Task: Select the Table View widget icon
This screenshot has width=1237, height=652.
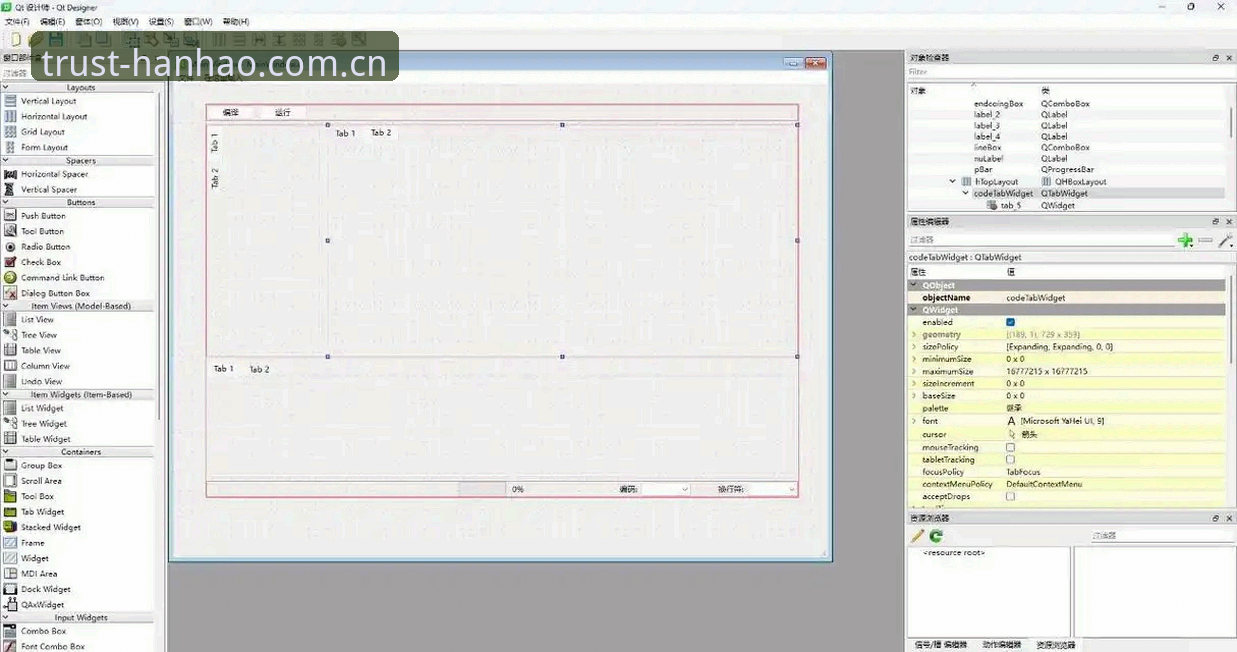Action: (11, 350)
